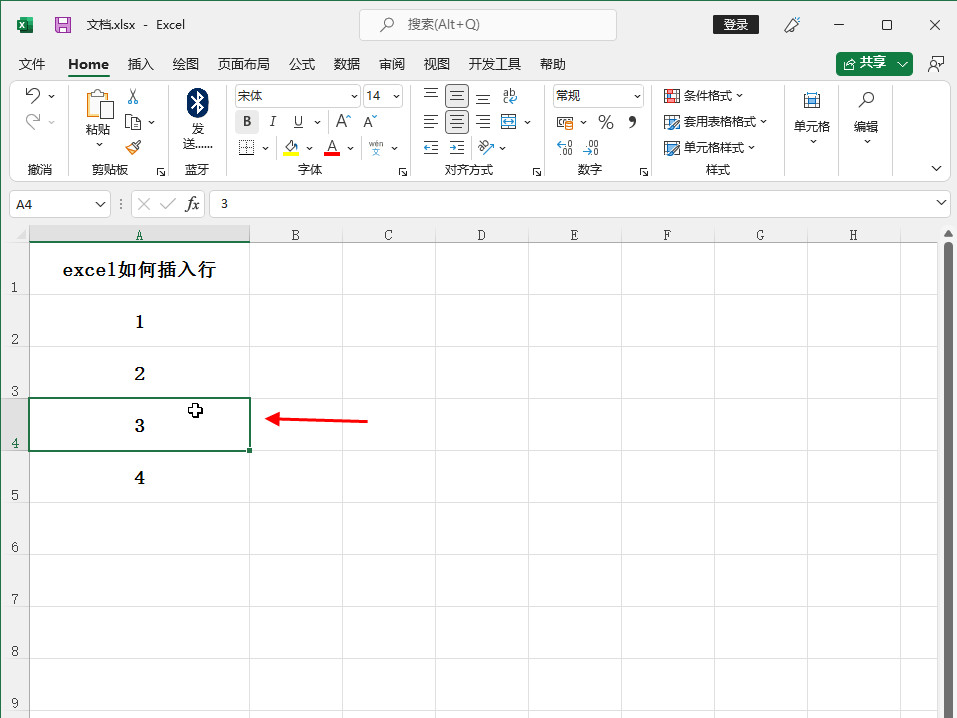Viewport: 957px width, 718px height.
Task: Toggle Middle Align vertical alignment
Action: 457,96
